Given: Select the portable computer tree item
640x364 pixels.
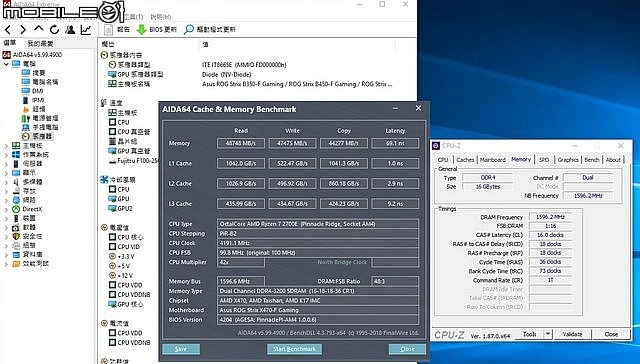Looking at the screenshot, I should point(40,127).
